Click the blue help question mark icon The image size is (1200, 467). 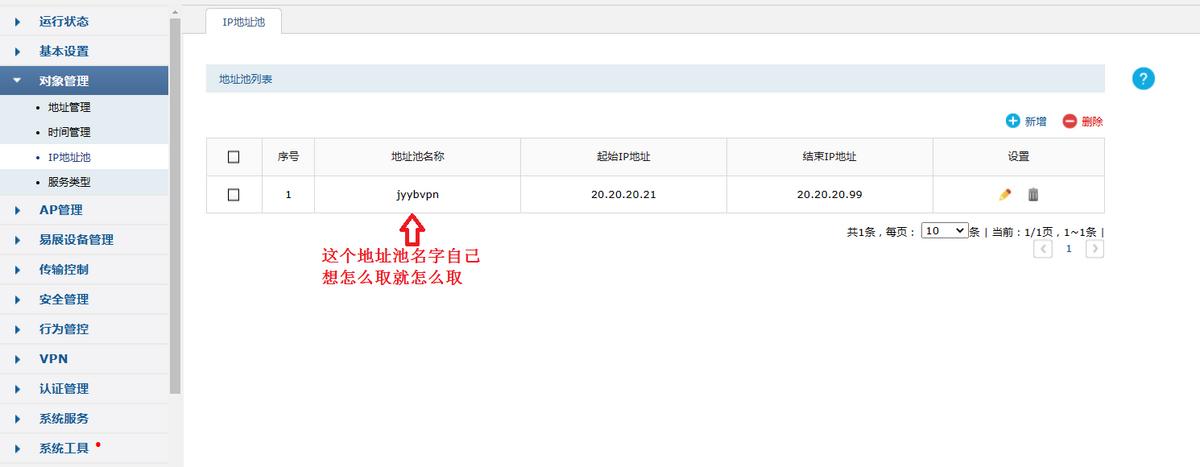click(1143, 79)
